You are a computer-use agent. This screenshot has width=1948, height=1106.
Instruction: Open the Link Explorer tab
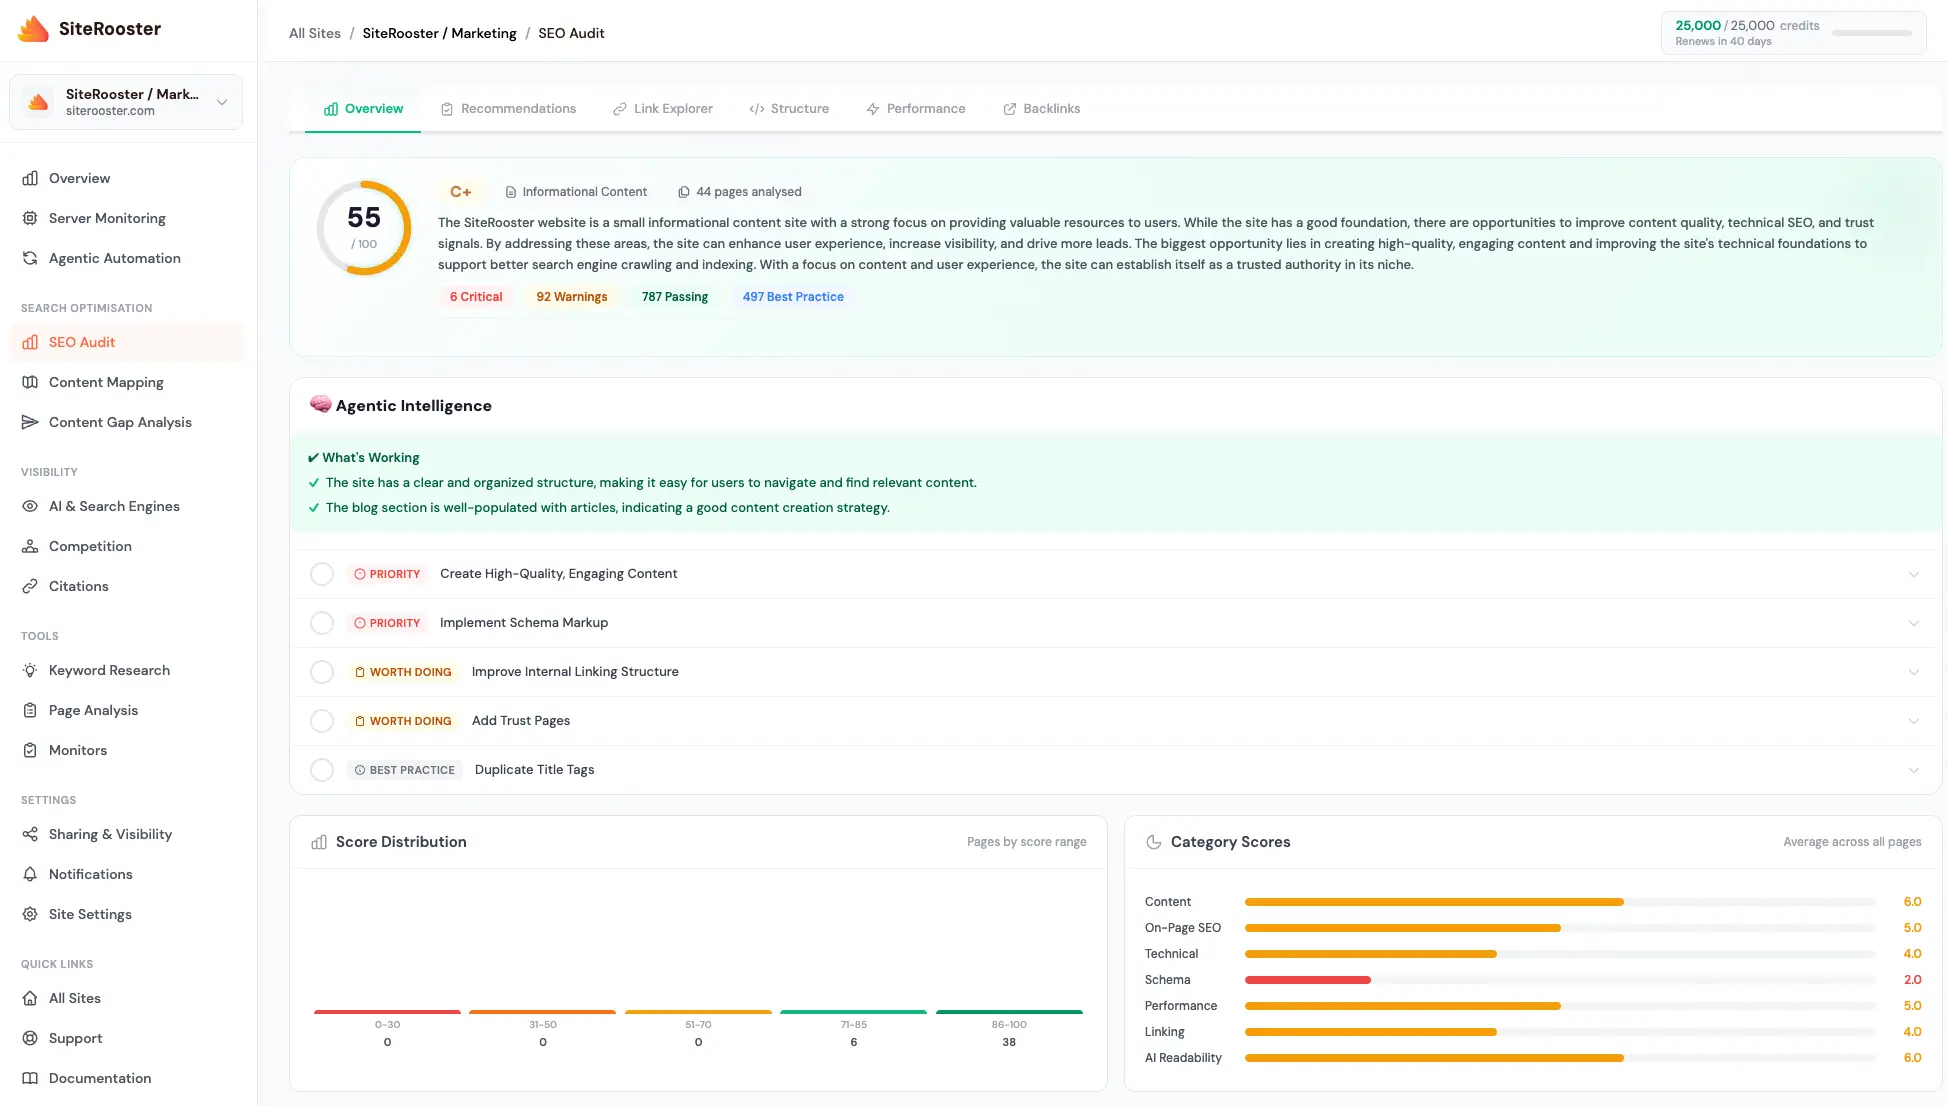(x=663, y=109)
